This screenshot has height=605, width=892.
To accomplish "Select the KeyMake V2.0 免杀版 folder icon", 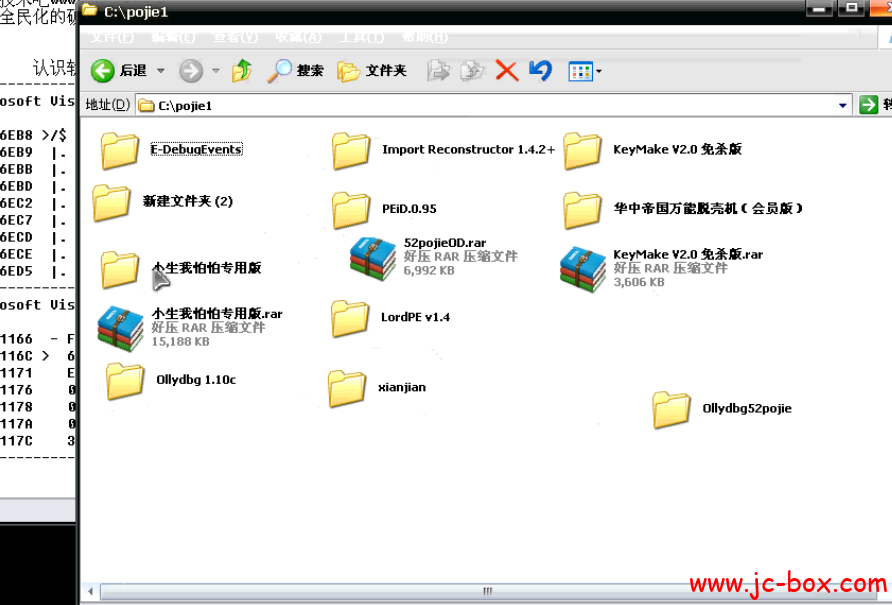I will point(582,151).
